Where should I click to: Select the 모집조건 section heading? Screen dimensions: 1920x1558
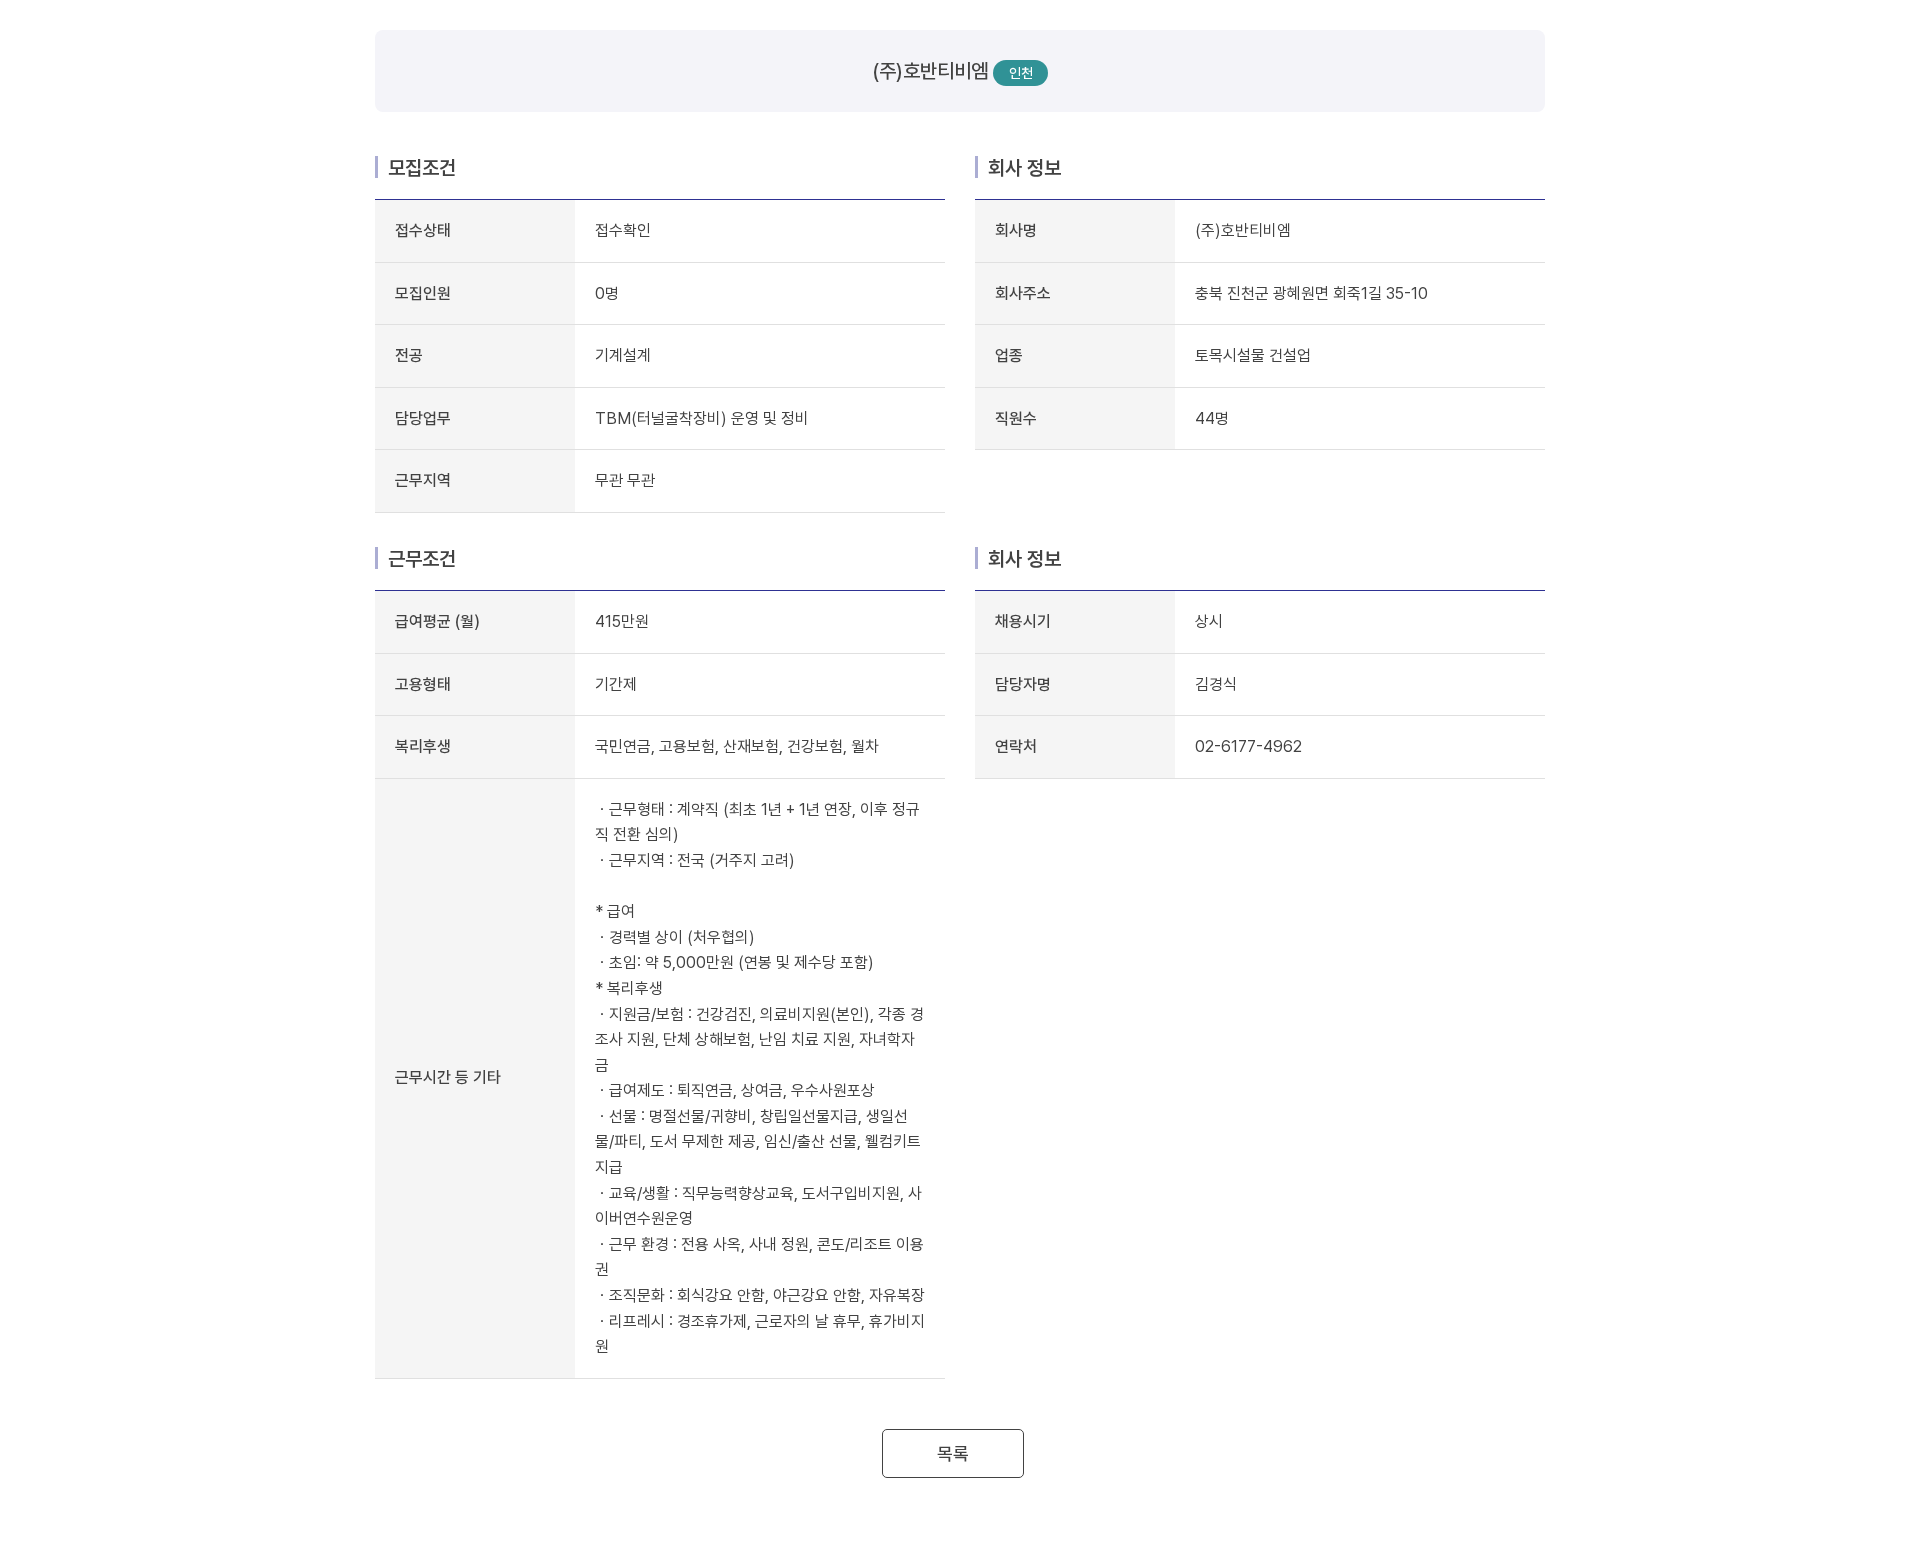coord(422,168)
